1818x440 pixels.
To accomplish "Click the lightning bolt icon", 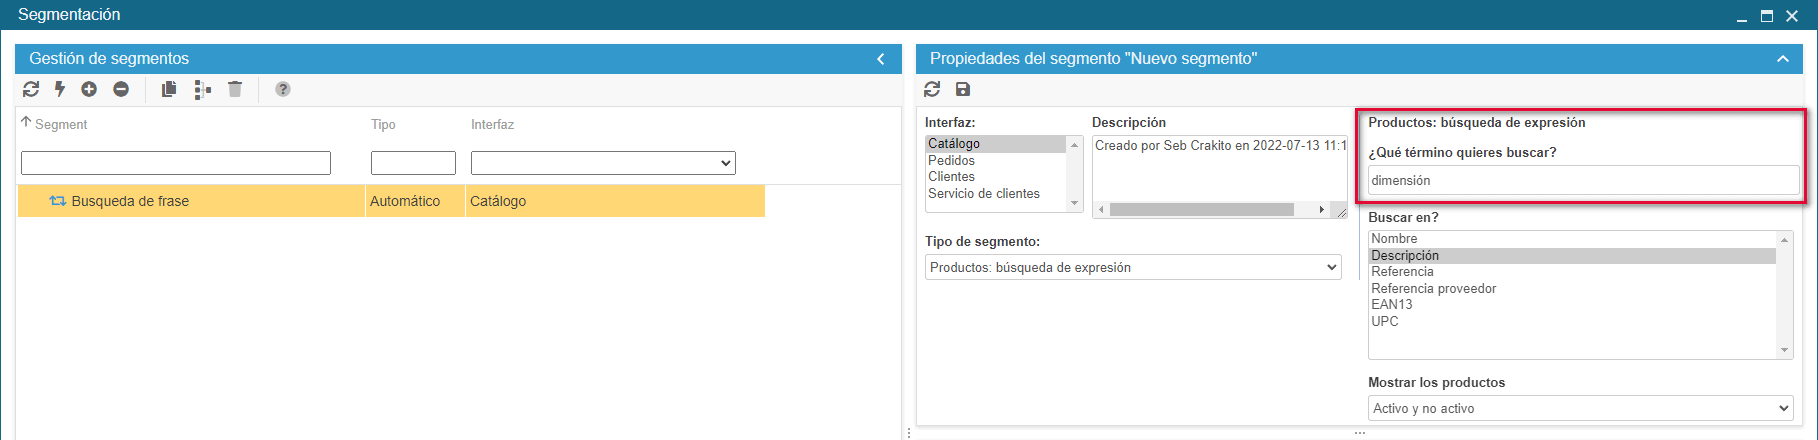I will [60, 89].
